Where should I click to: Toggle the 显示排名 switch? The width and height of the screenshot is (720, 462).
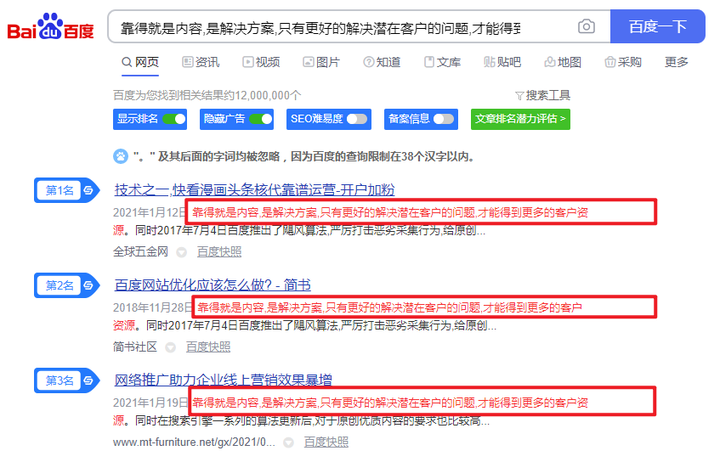(x=174, y=119)
